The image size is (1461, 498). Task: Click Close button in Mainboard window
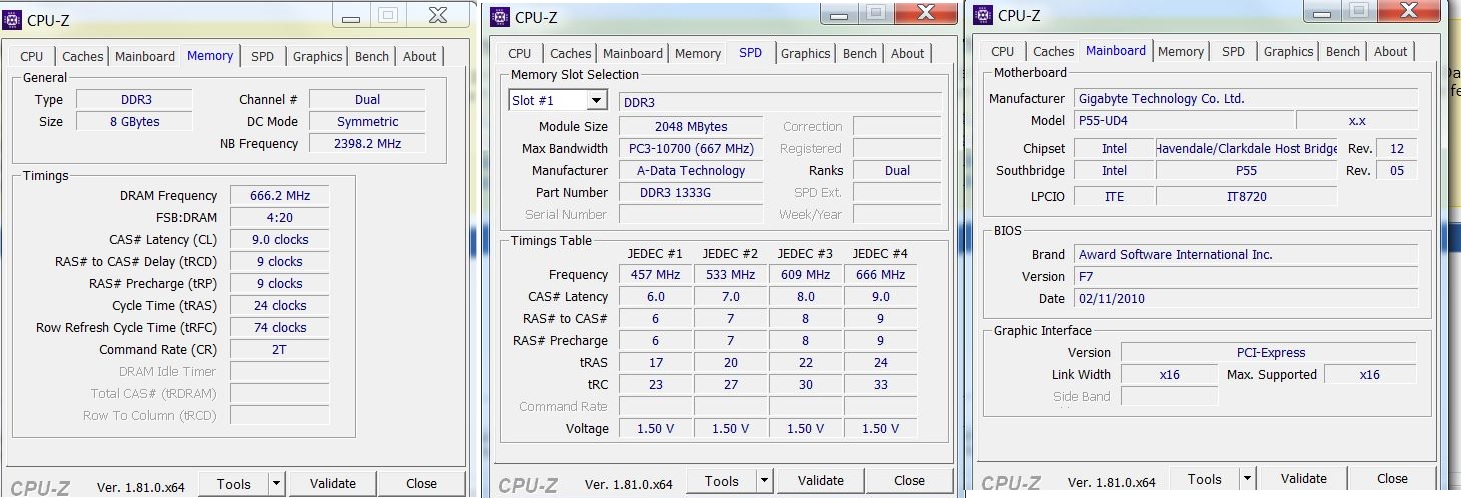coord(1392,479)
